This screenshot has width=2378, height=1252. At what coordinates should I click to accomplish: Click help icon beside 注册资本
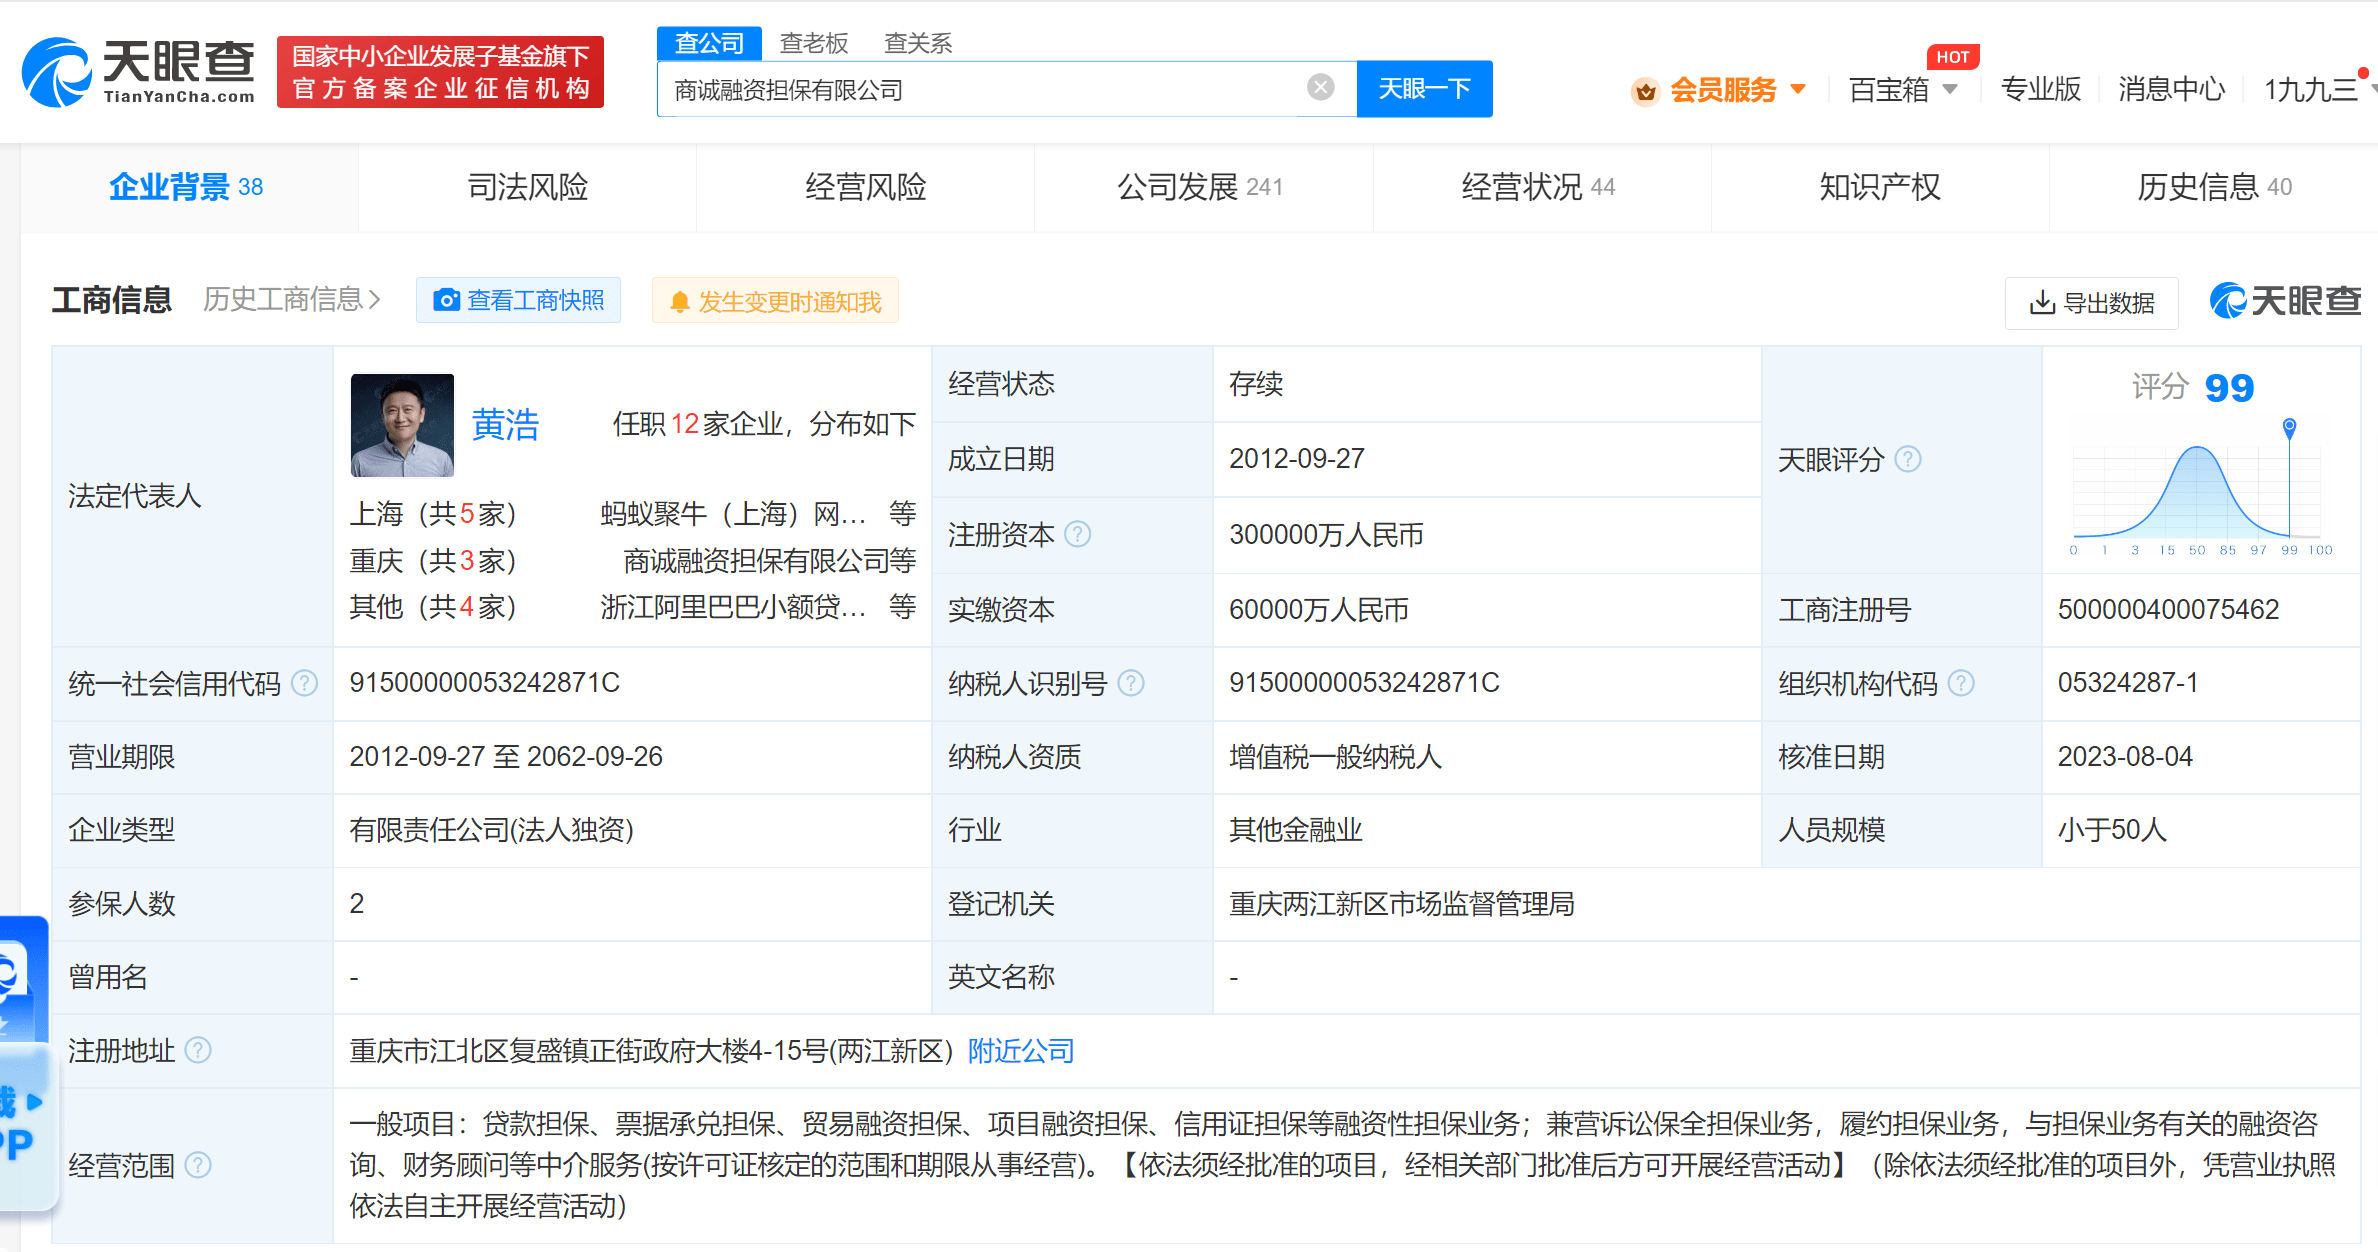coord(1078,534)
